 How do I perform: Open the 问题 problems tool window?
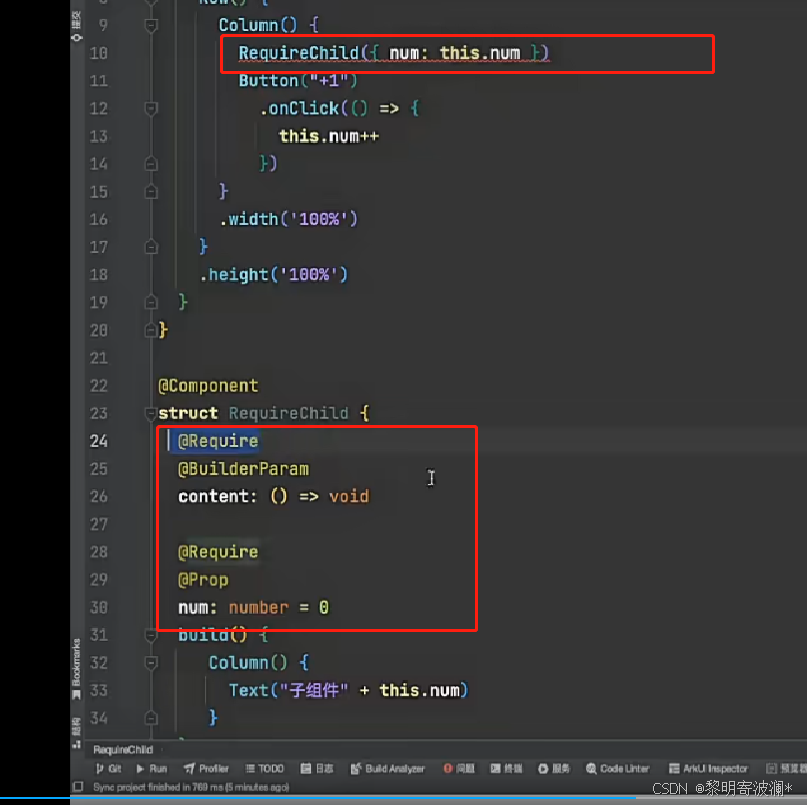459,768
